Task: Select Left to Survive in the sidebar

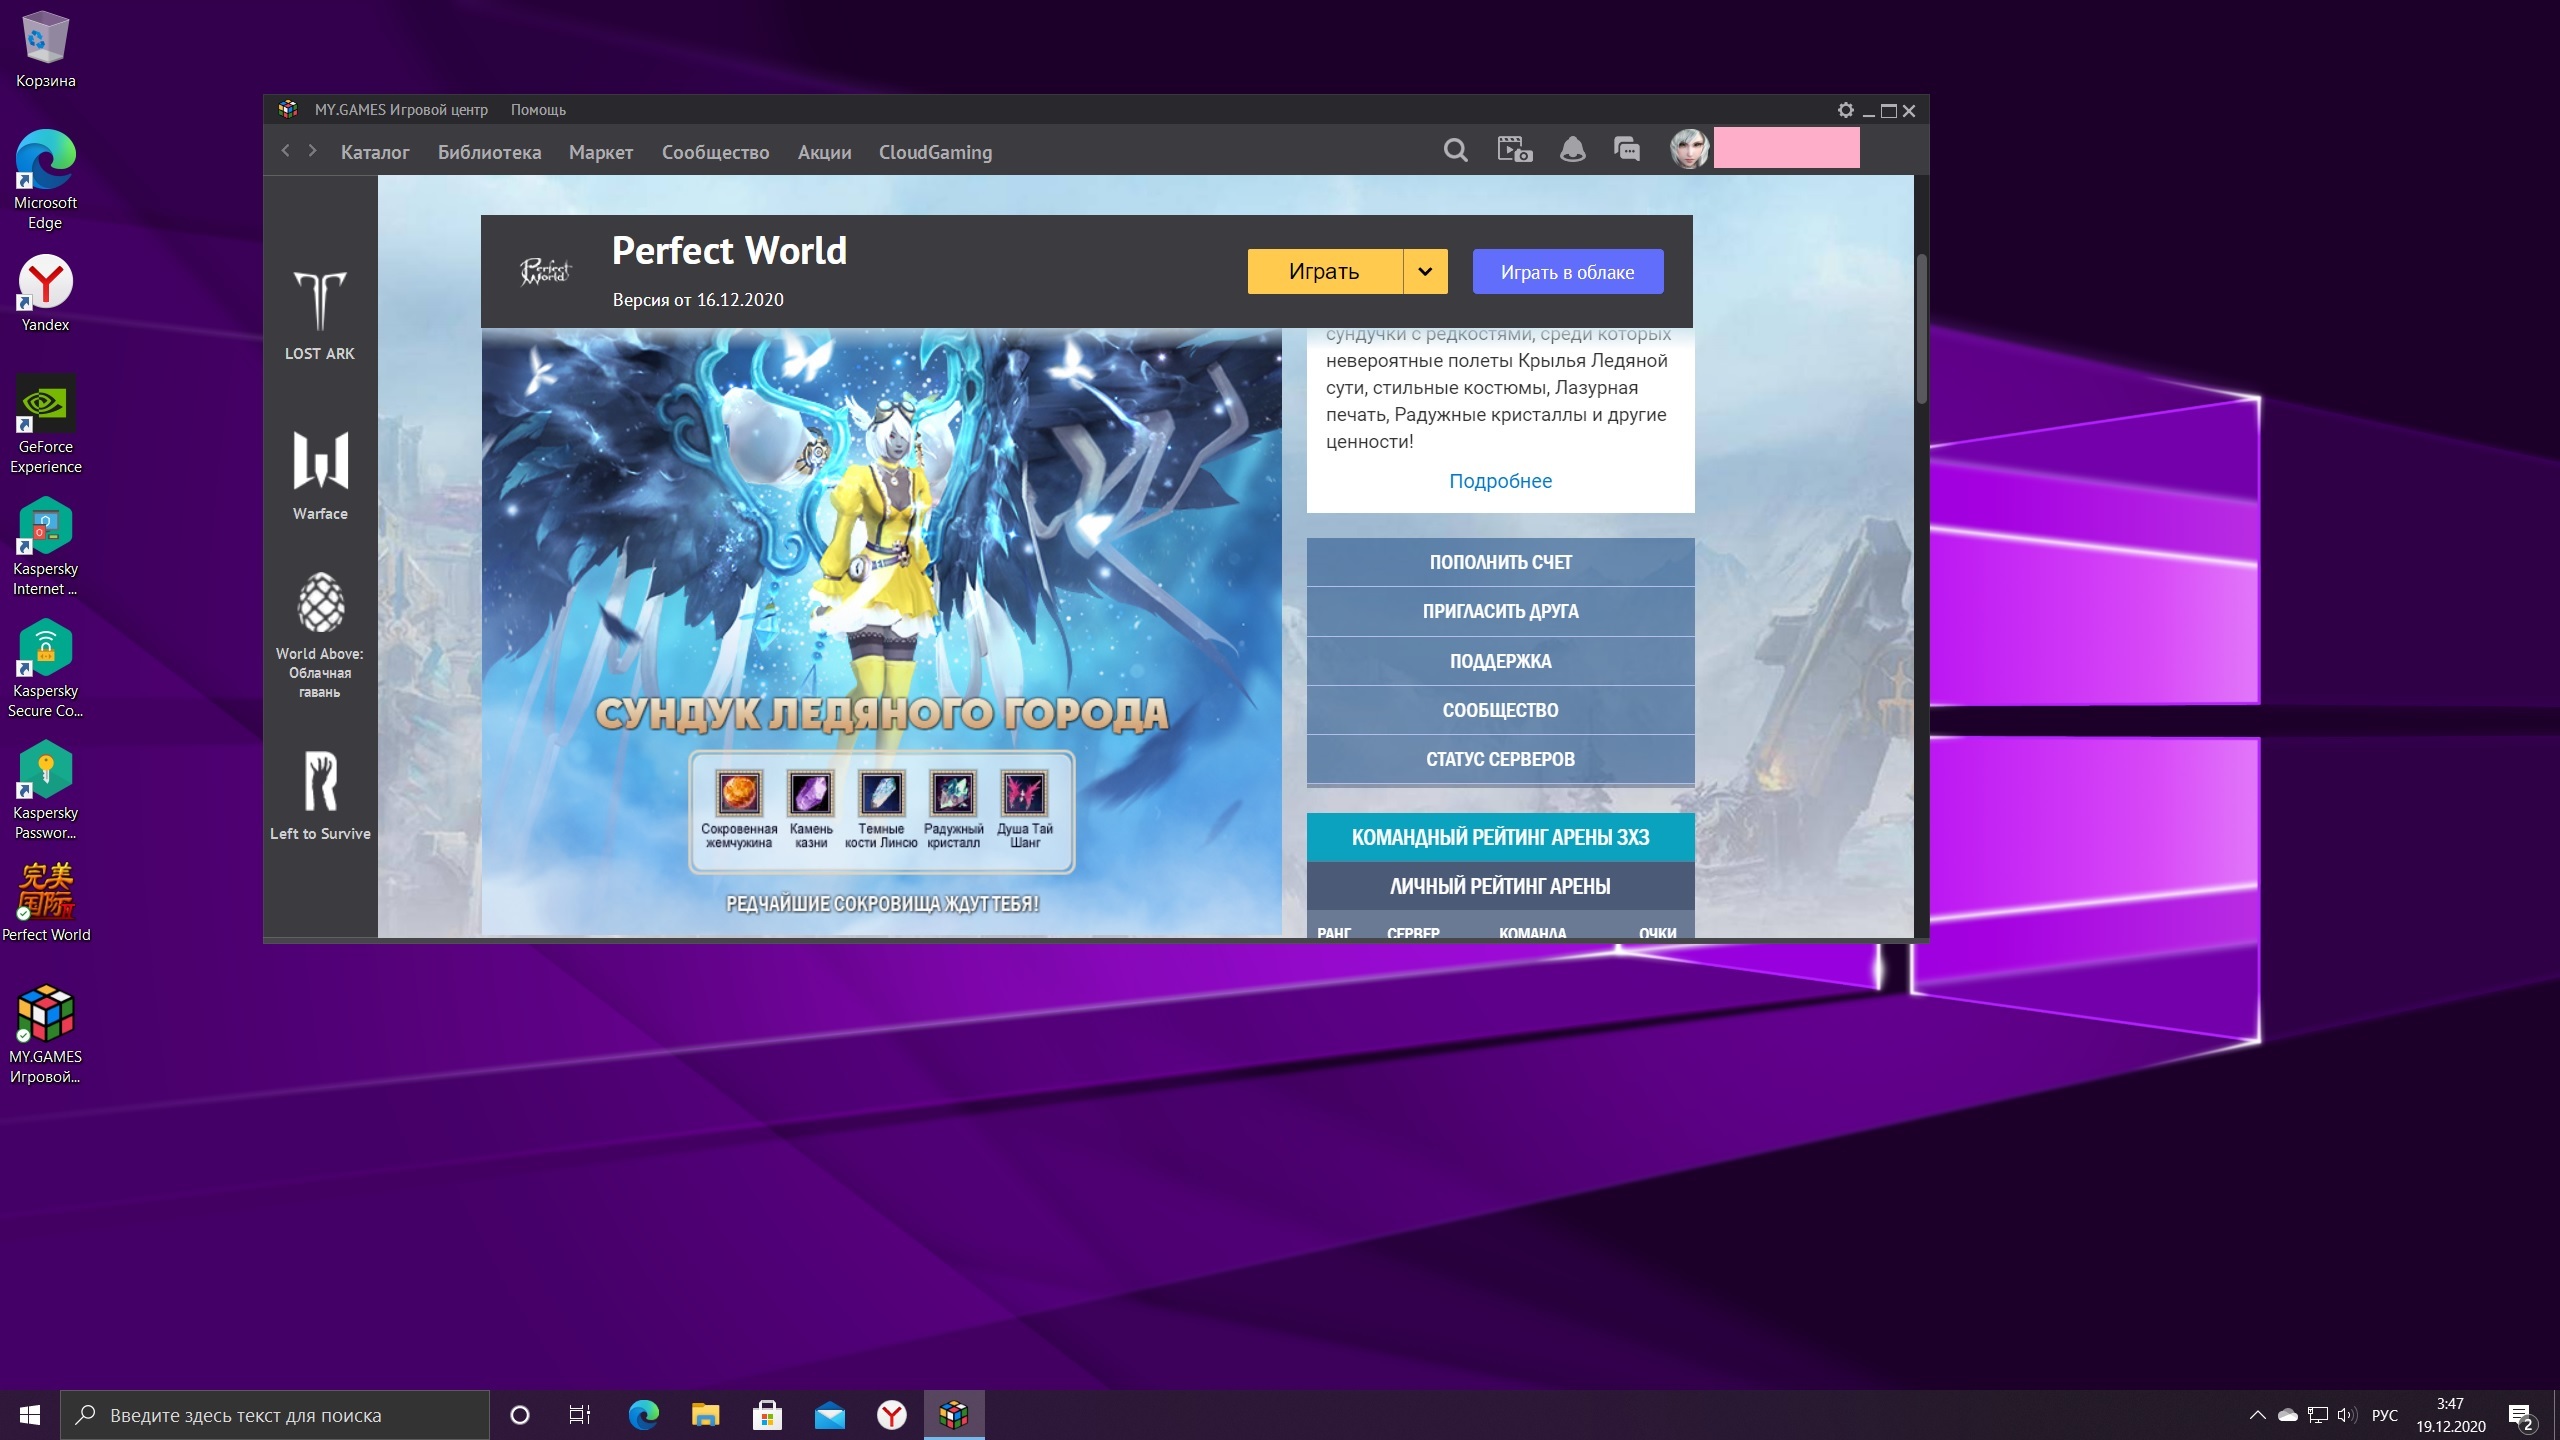Action: [x=320, y=795]
